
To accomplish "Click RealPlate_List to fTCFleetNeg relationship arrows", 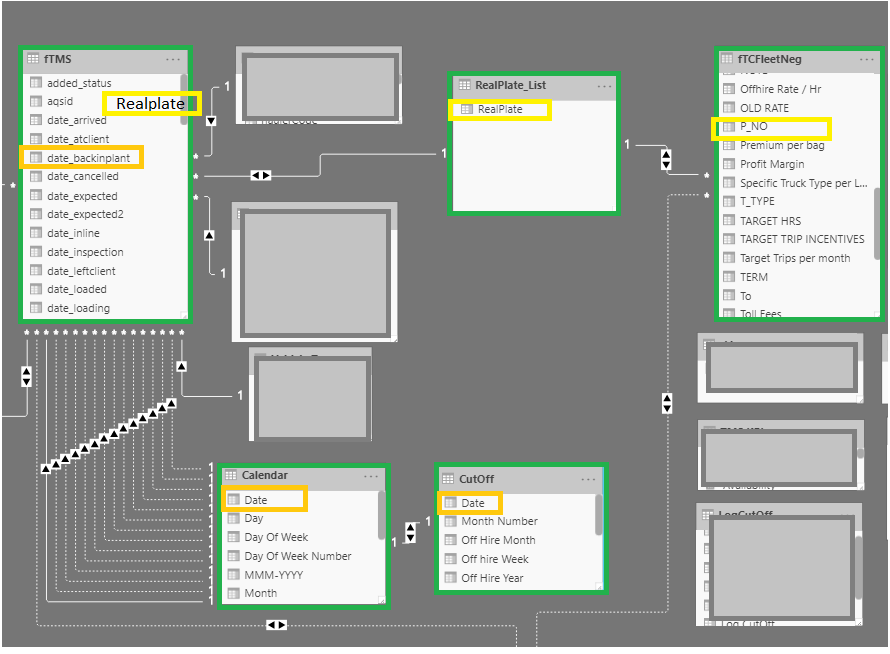I will click(x=666, y=160).
